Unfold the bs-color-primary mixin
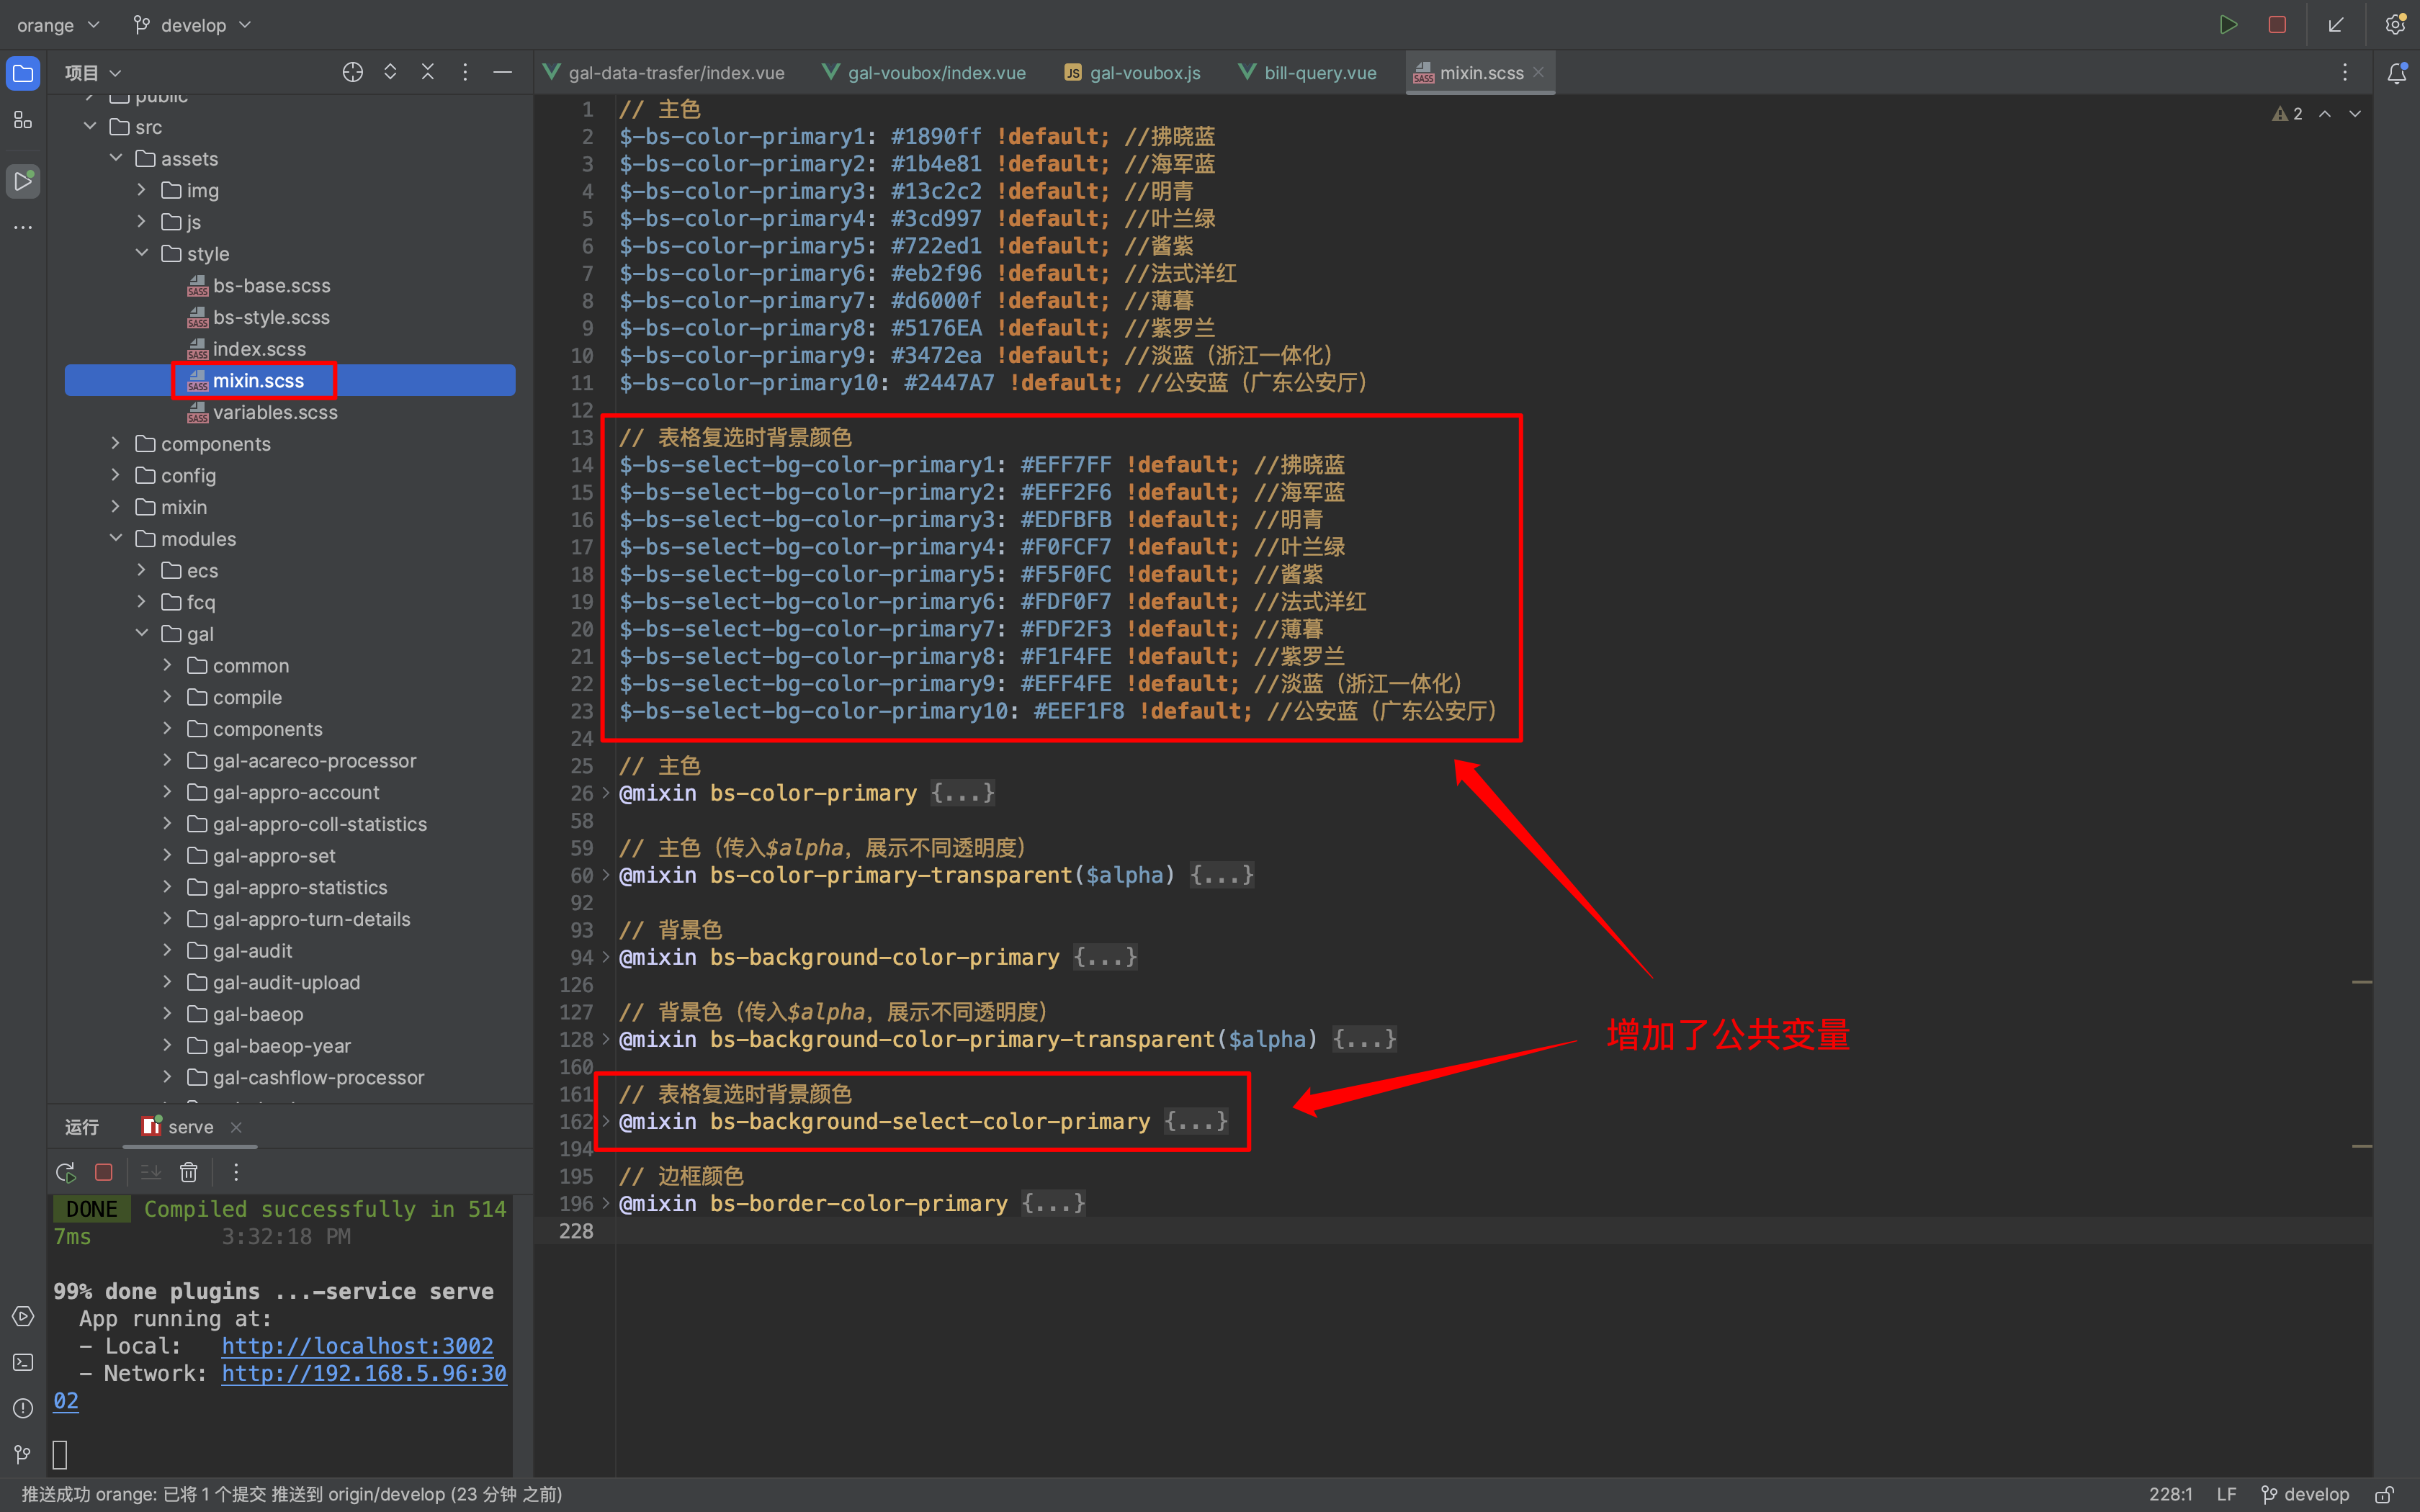2420x1512 pixels. pos(606,793)
